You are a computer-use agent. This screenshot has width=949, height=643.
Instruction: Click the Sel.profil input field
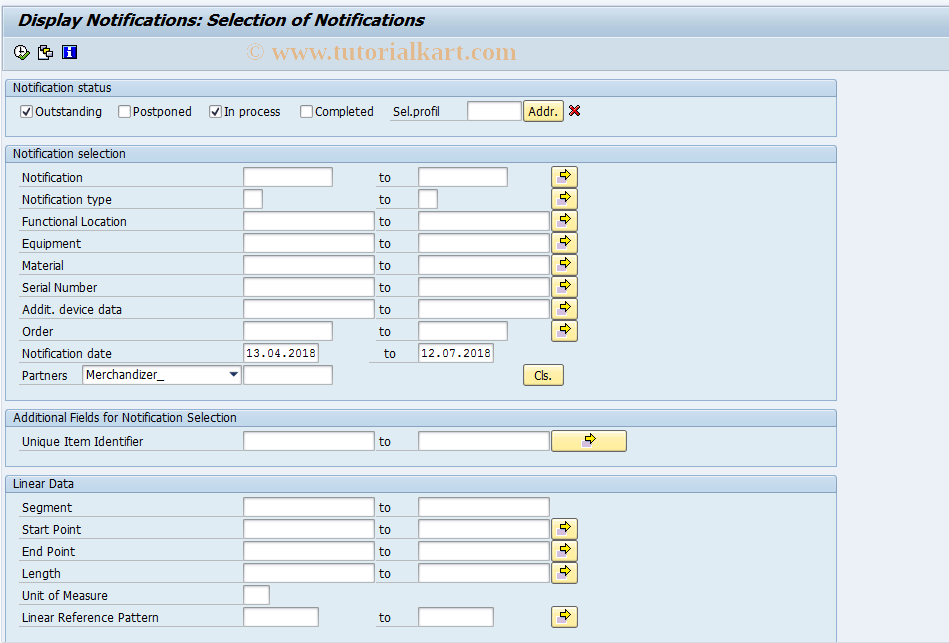[x=494, y=111]
